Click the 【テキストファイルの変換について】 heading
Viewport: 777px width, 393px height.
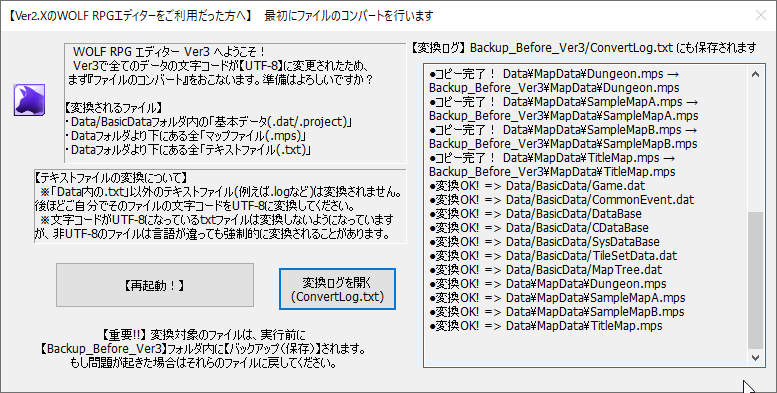(111, 177)
